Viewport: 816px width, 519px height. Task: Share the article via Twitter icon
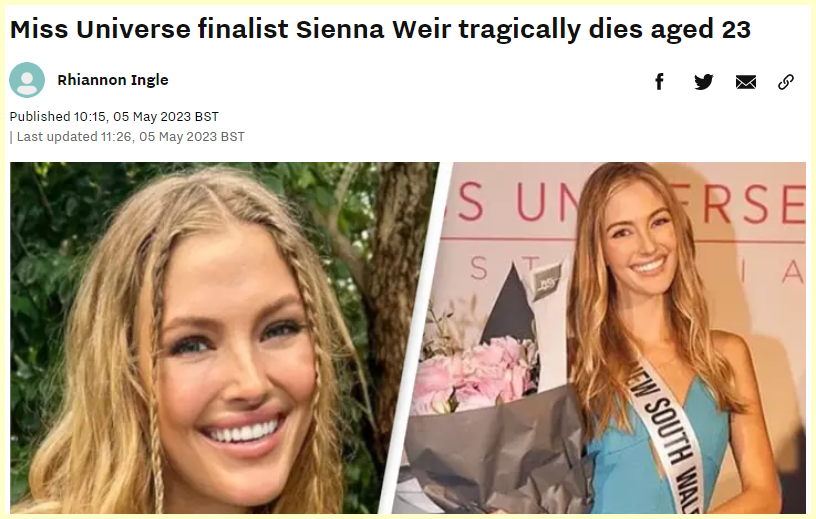tap(703, 82)
